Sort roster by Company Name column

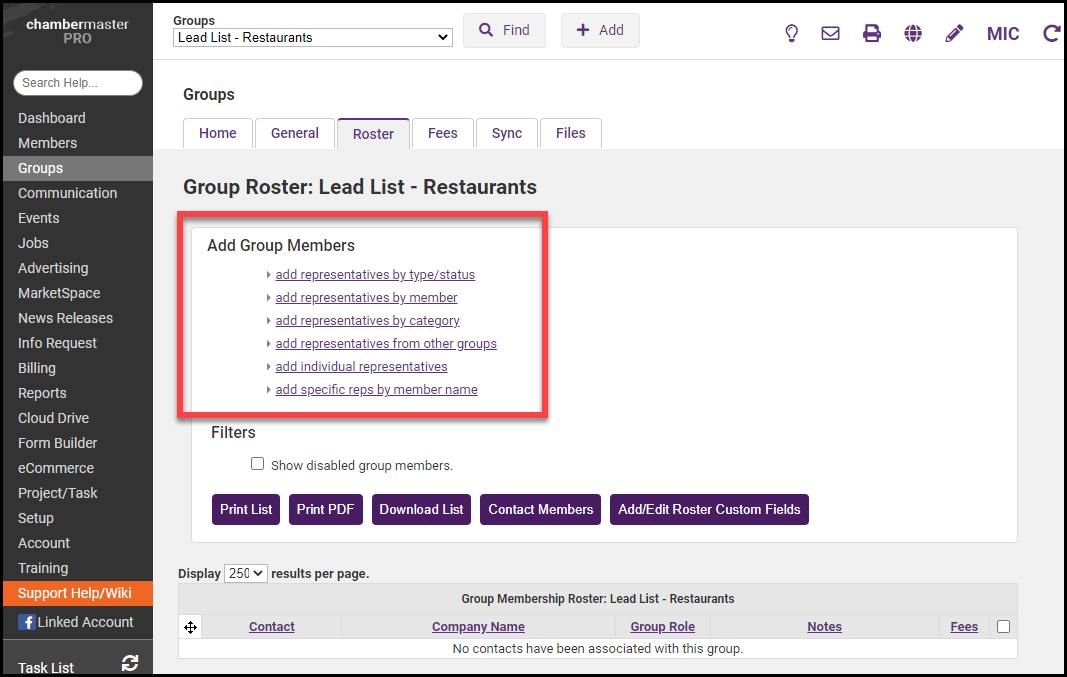[478, 627]
